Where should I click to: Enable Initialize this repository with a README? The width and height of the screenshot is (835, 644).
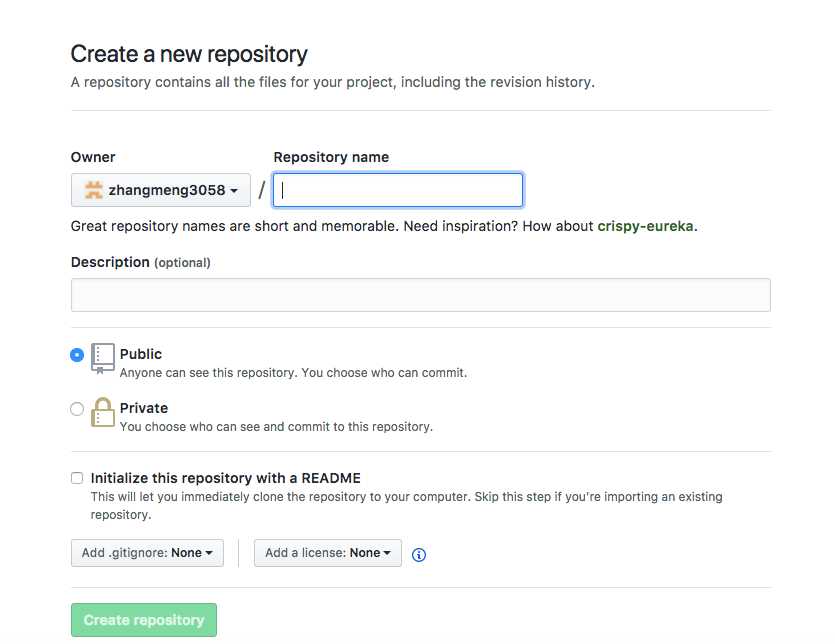pos(77,478)
